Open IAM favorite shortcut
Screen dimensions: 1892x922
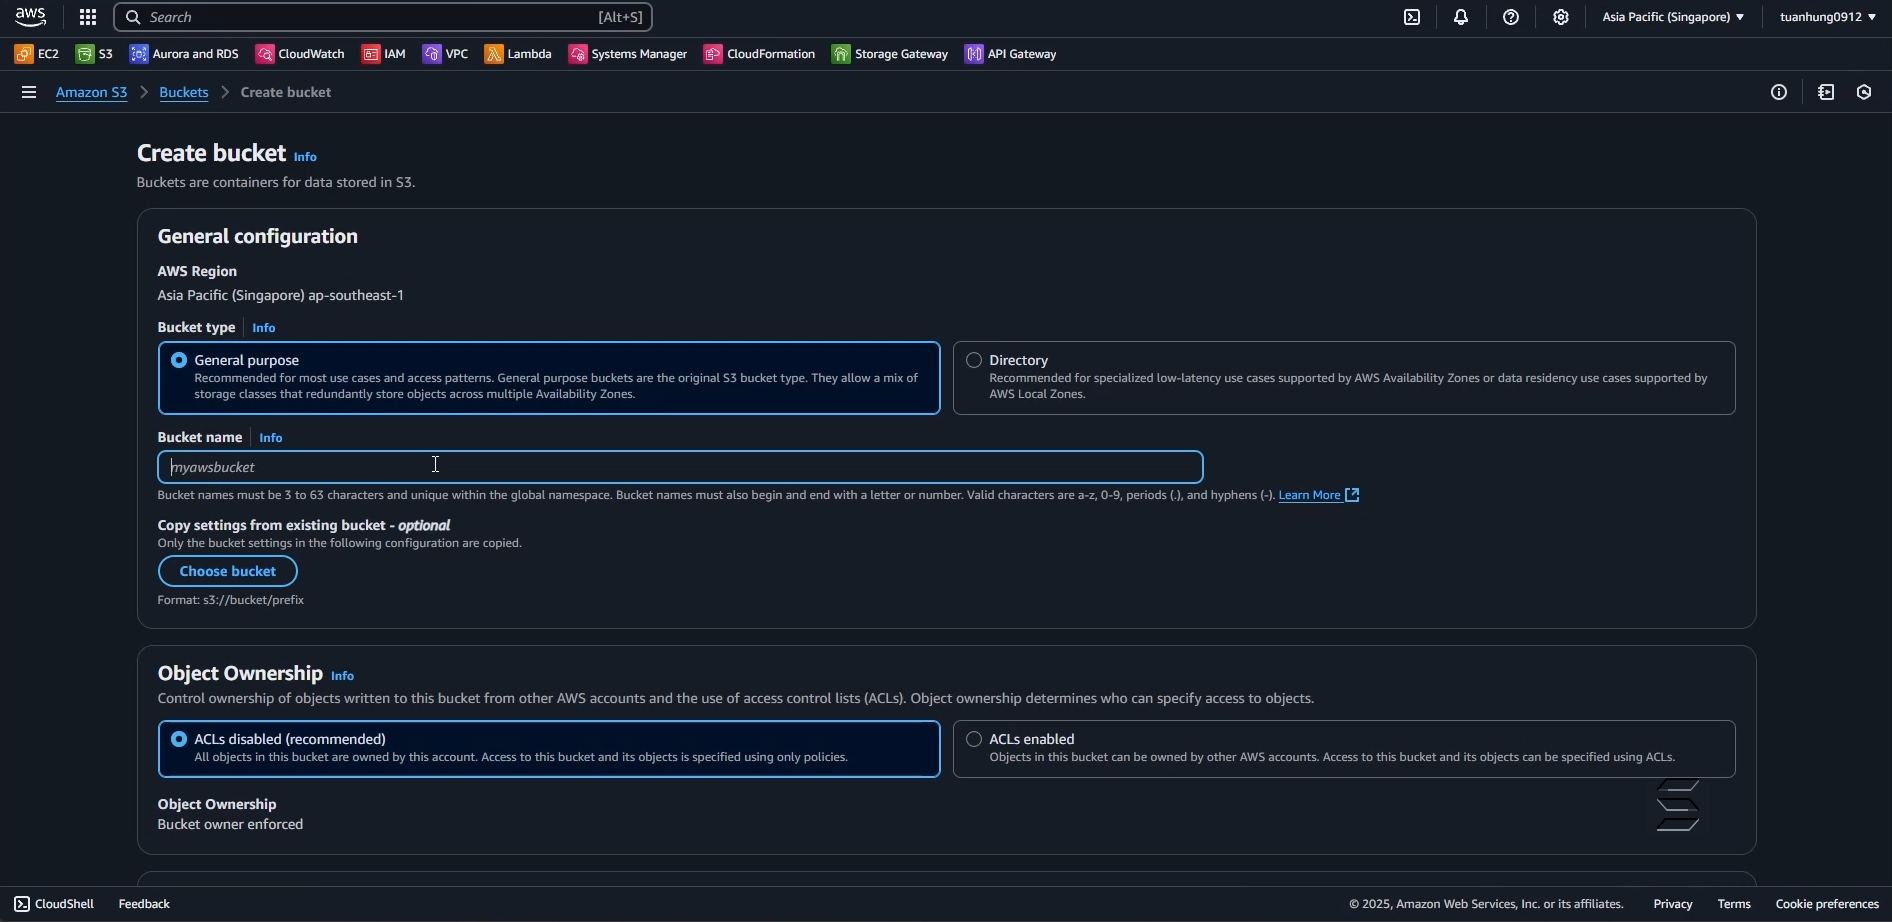pos(385,54)
